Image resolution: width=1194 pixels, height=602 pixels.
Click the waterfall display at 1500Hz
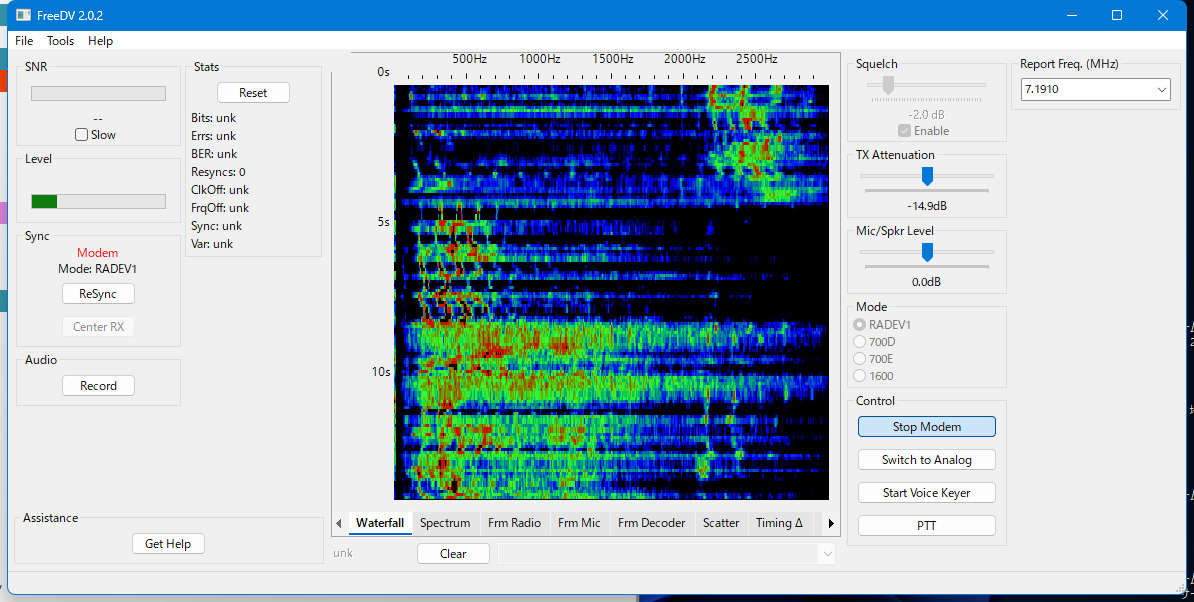612,290
